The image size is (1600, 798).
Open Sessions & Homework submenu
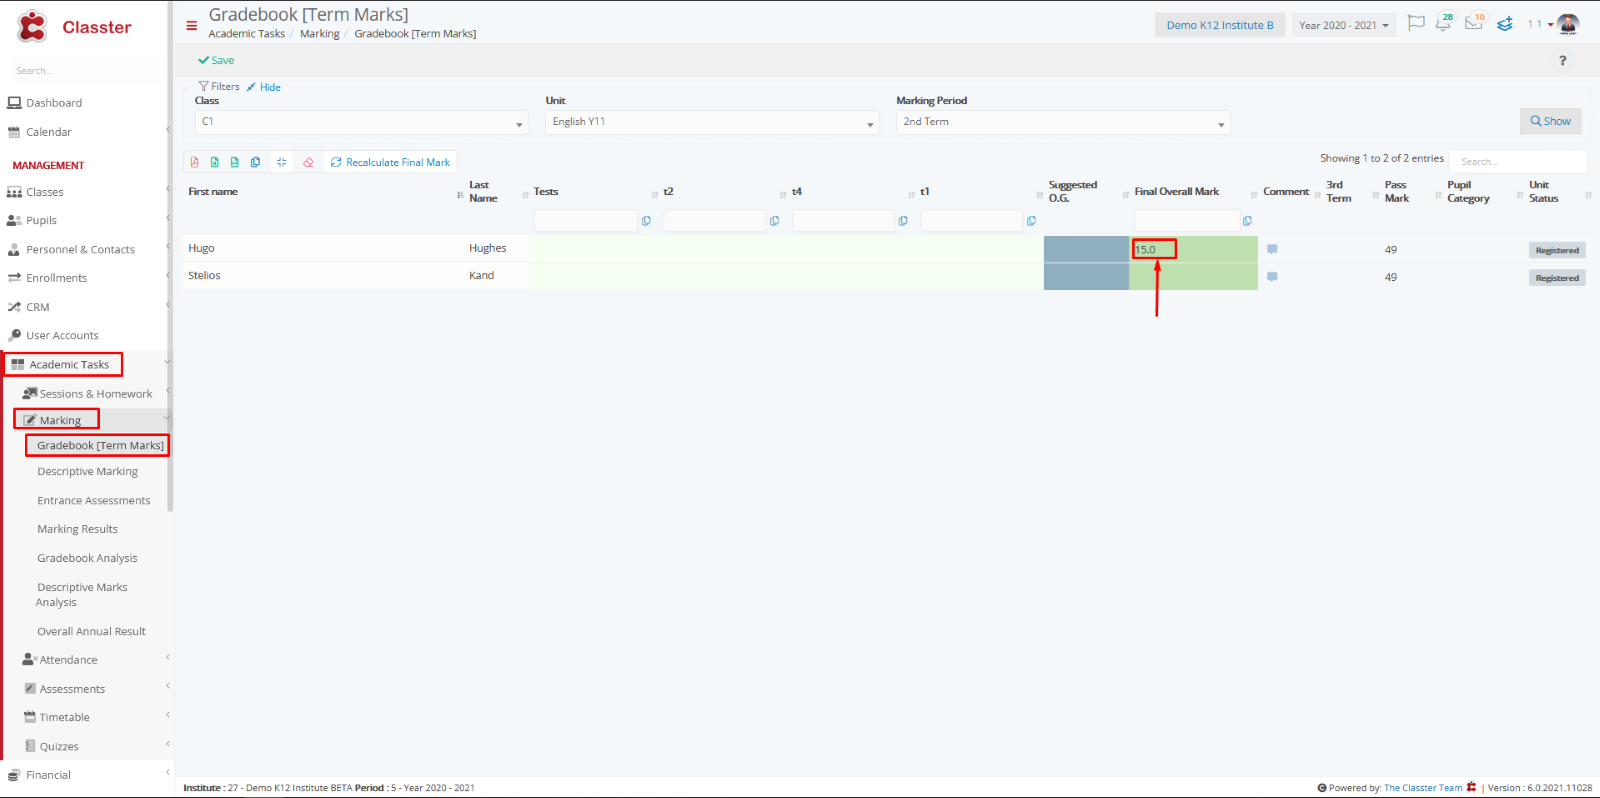click(x=95, y=394)
